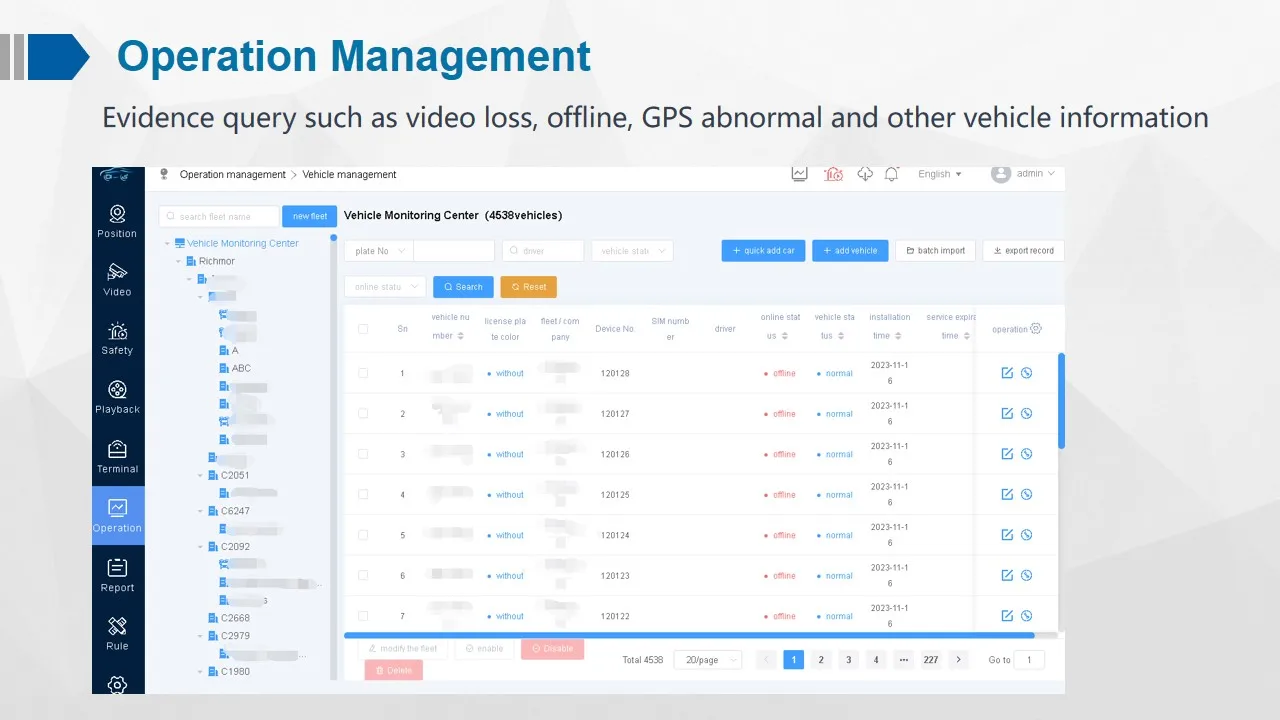Edit the vehicle with device 120125

click(1007, 494)
